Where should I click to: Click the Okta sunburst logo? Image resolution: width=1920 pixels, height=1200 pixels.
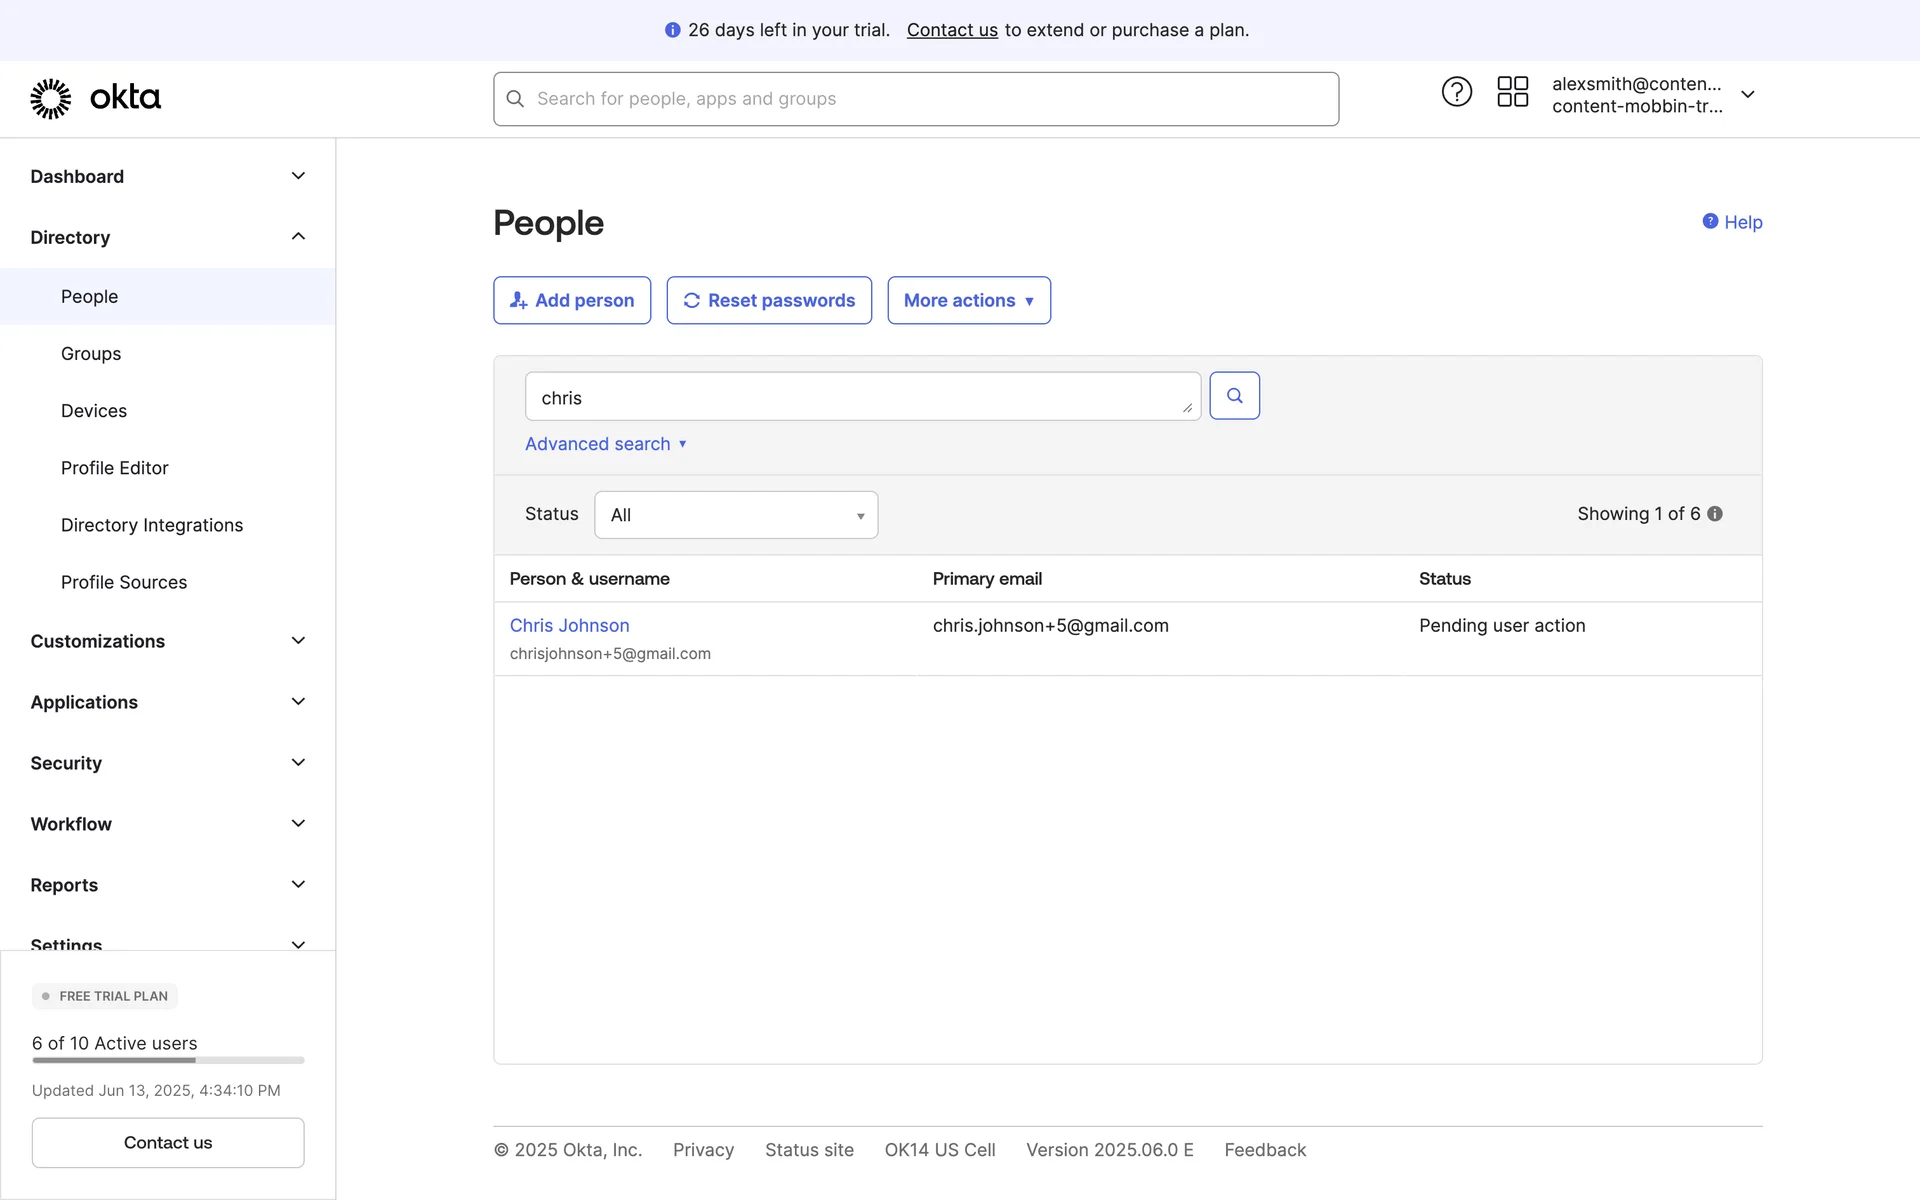[51, 98]
